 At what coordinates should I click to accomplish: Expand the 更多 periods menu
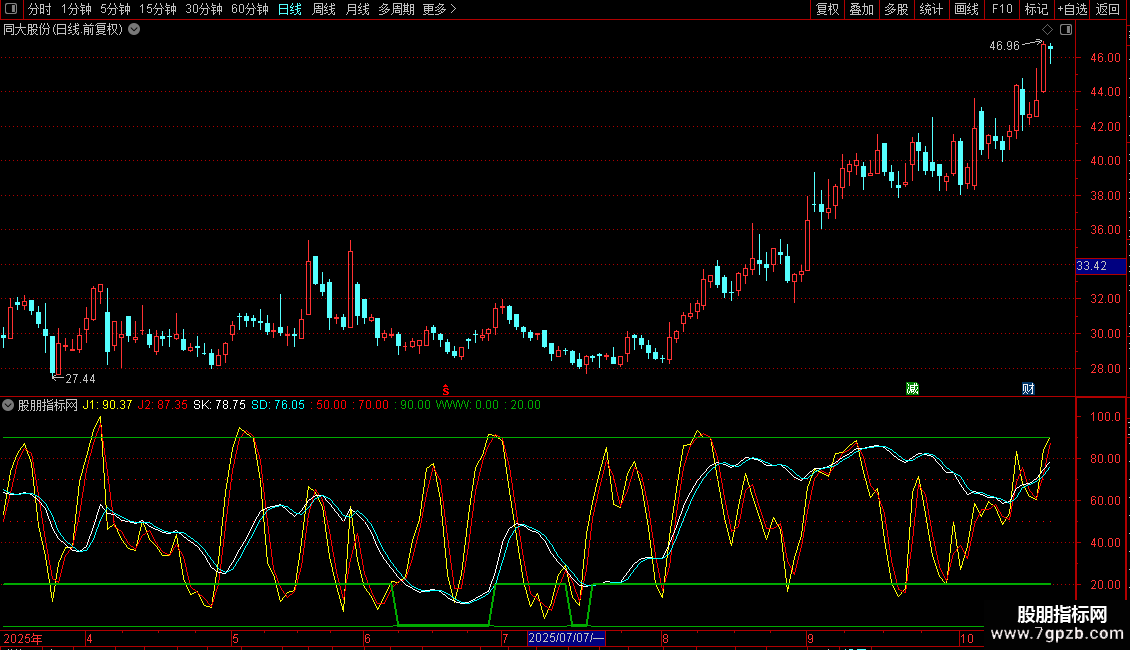pyautogui.click(x=439, y=9)
